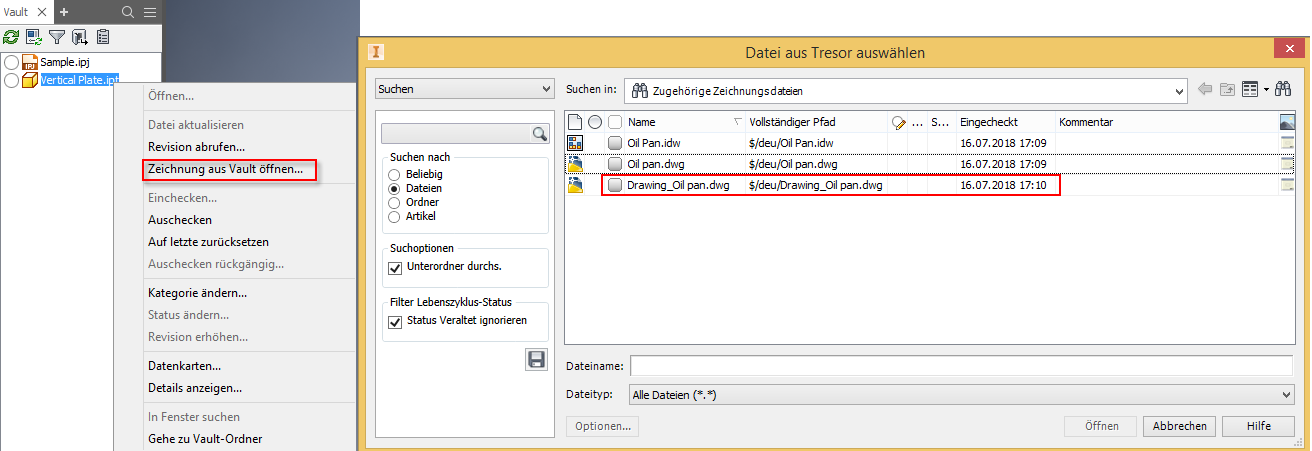Screen dimensions: 1312x451
Task: Choose Auf letzte zurücksetzen in context menu
Action: pos(208,241)
